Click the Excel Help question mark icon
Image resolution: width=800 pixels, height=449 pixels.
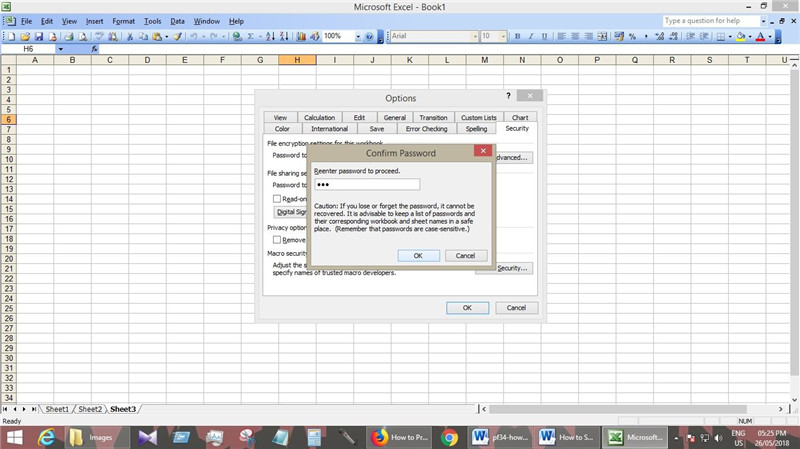tap(369, 36)
